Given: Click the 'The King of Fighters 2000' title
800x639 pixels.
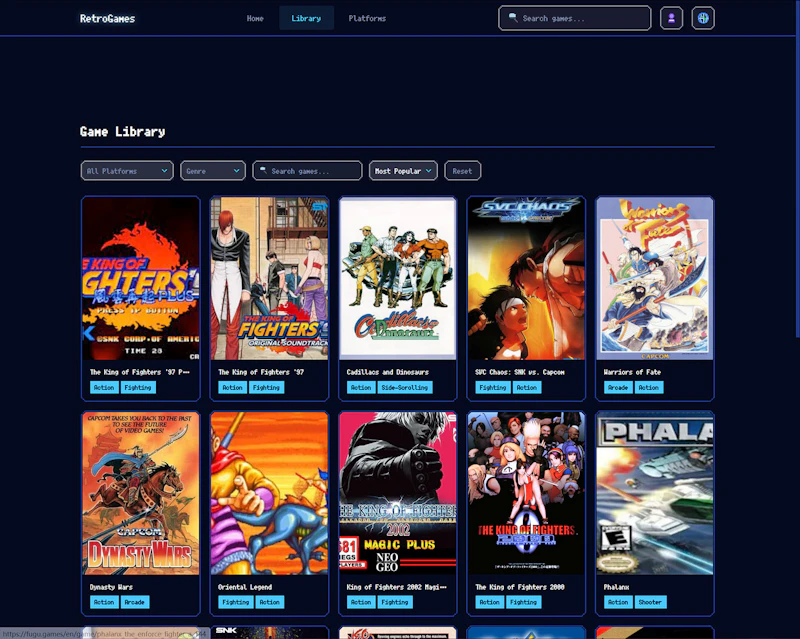Looking at the screenshot, I should (x=520, y=587).
